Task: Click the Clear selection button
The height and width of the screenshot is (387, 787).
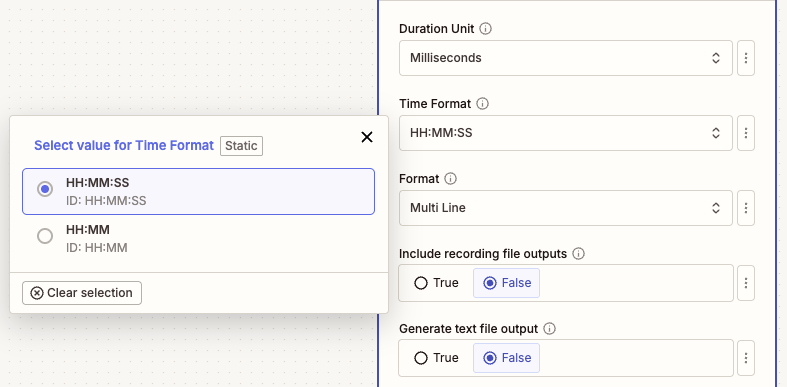Action: 82,293
